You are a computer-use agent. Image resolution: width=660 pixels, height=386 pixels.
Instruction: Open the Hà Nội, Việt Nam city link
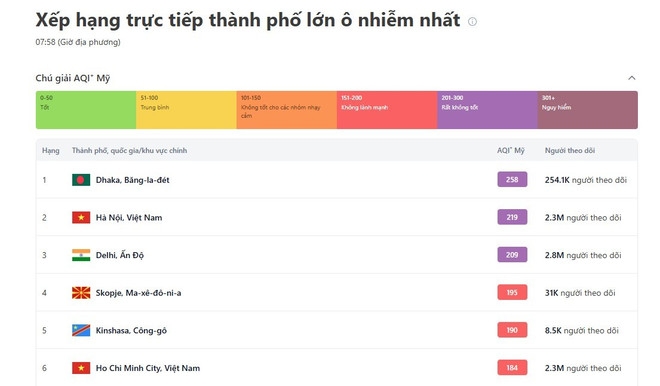(129, 218)
